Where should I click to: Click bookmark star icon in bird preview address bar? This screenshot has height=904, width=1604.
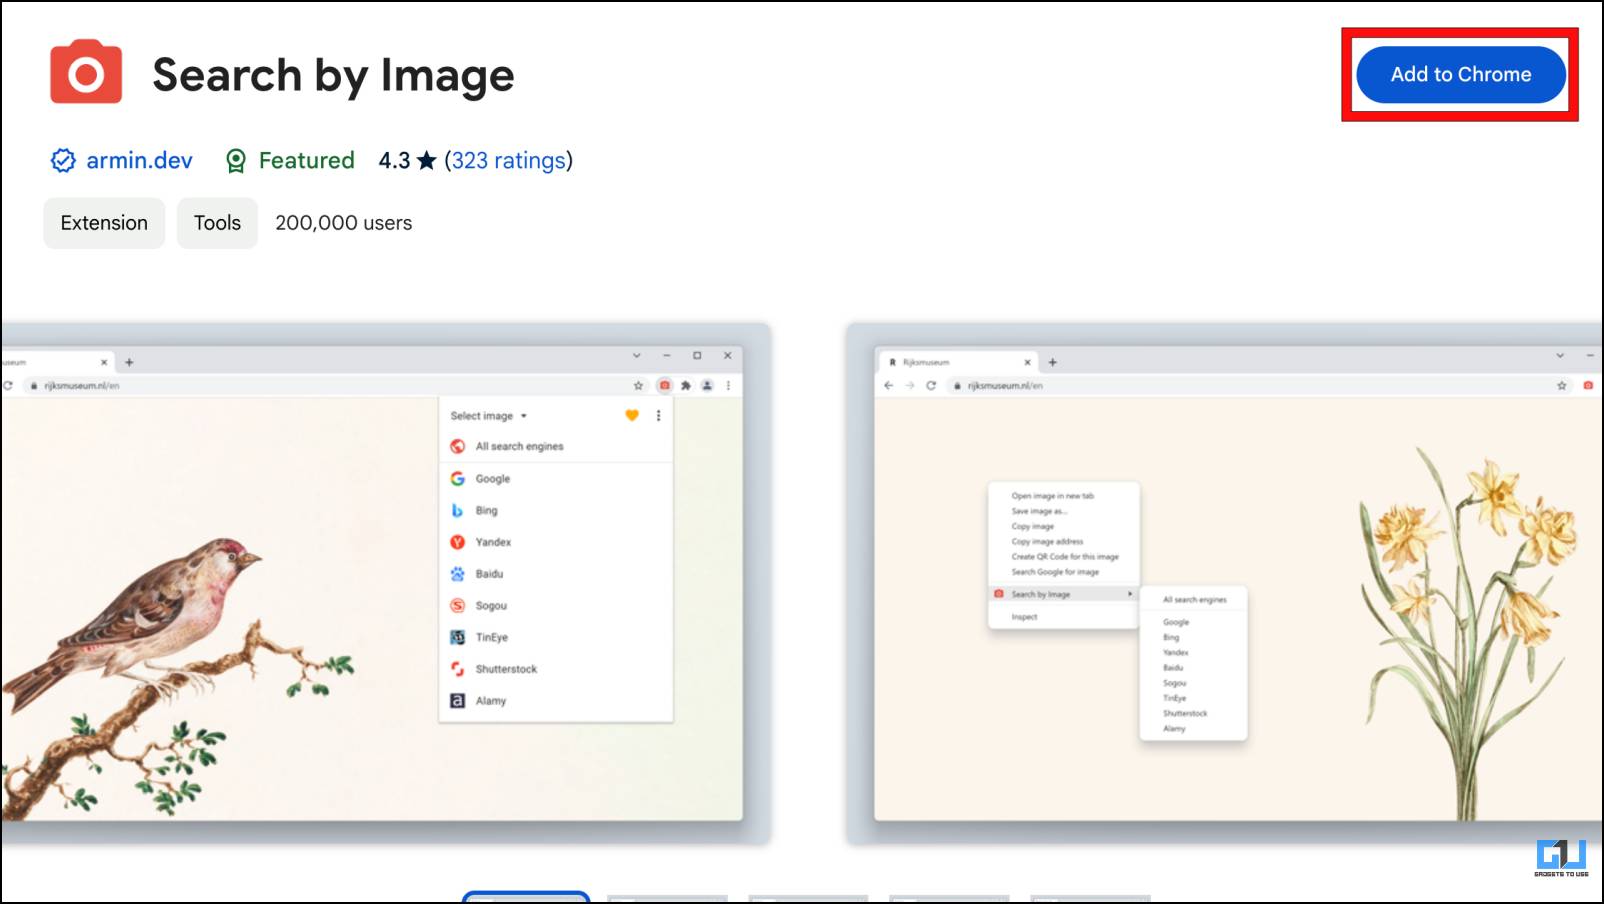[638, 385]
